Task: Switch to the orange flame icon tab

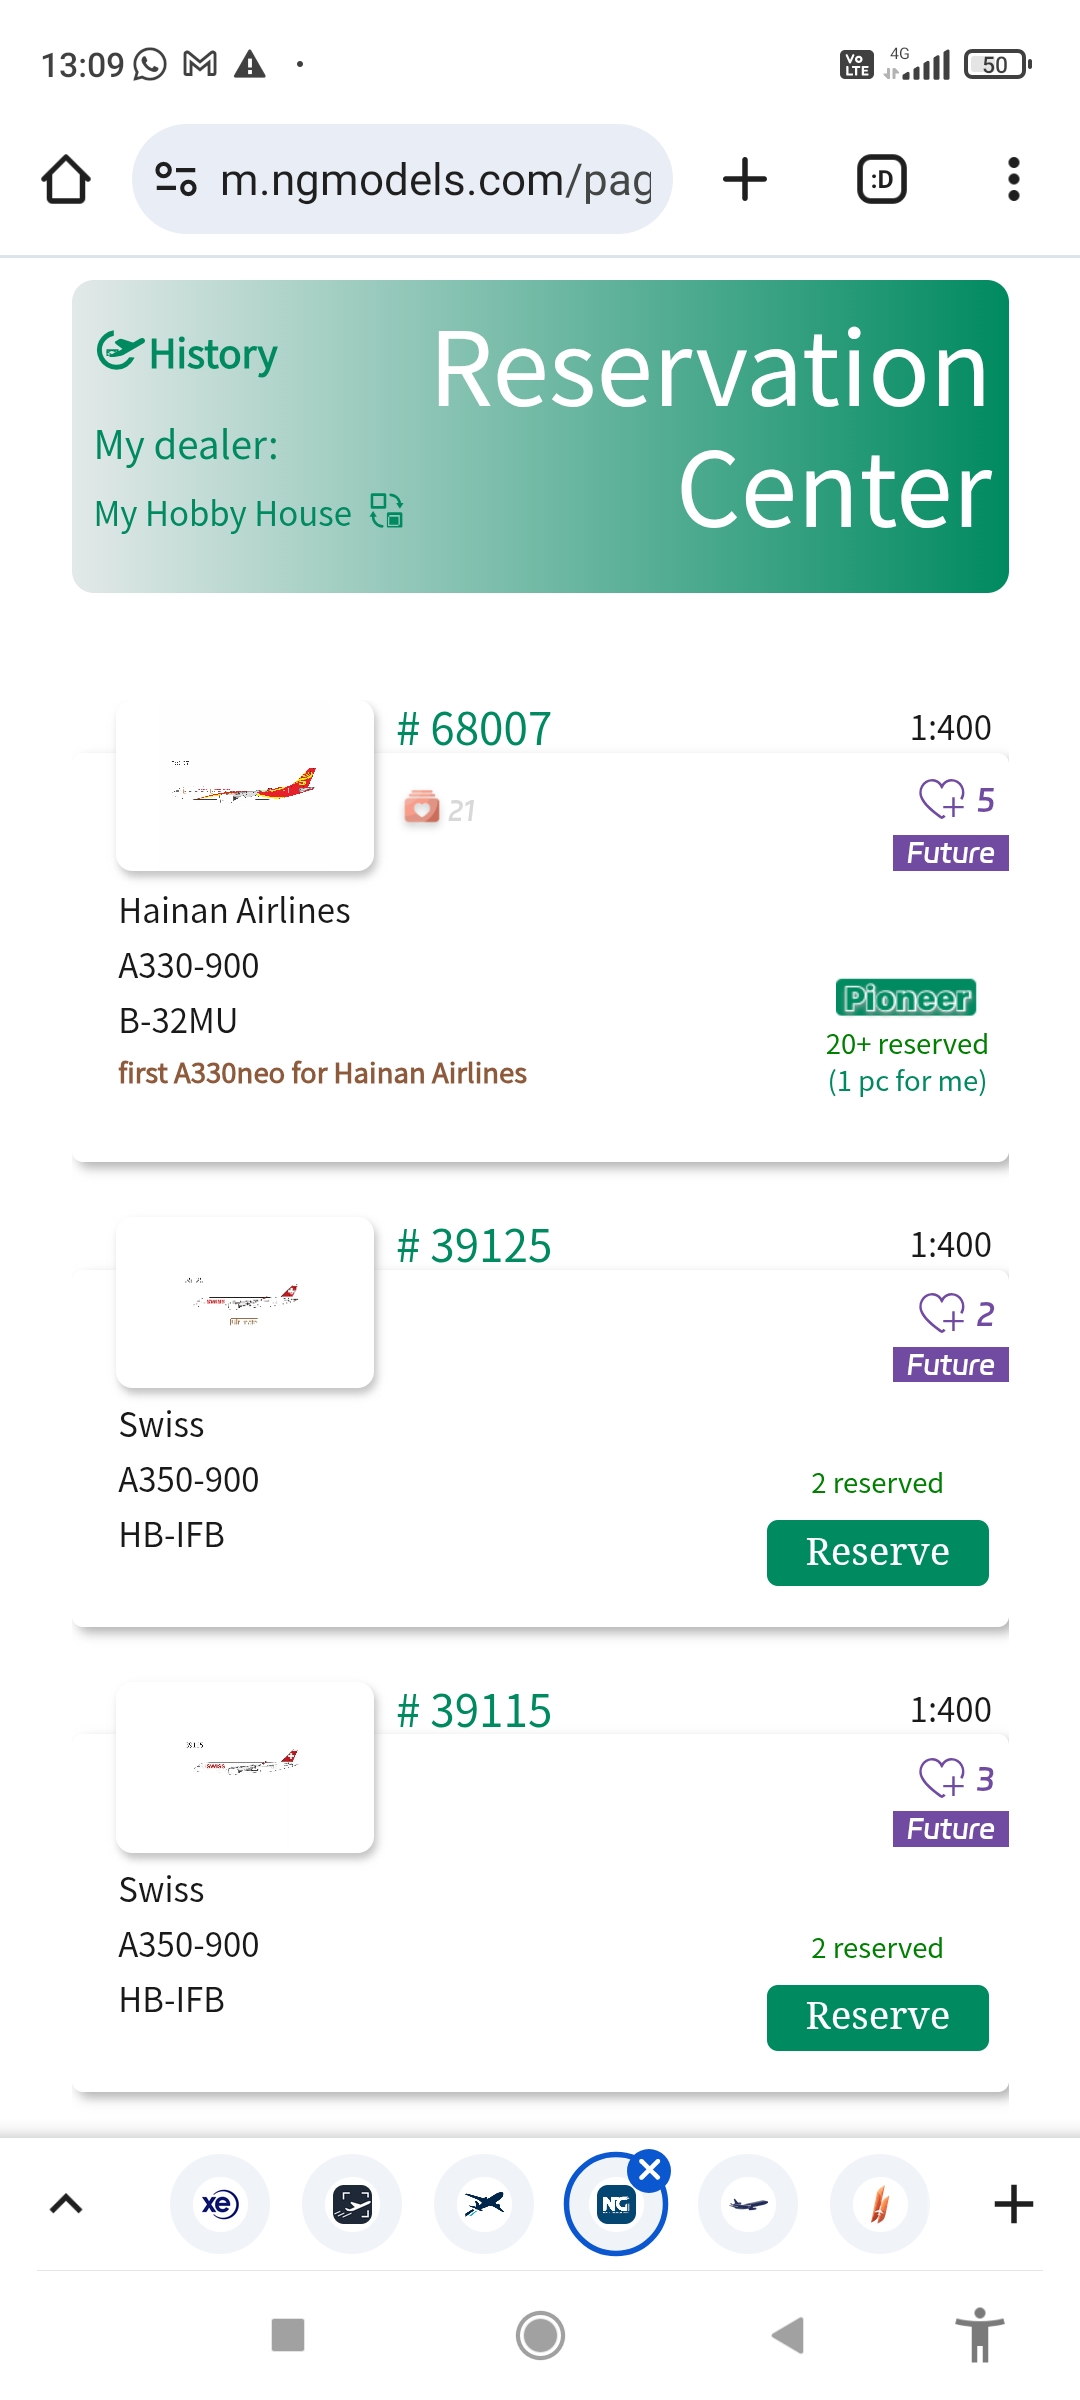Action: (880, 2204)
